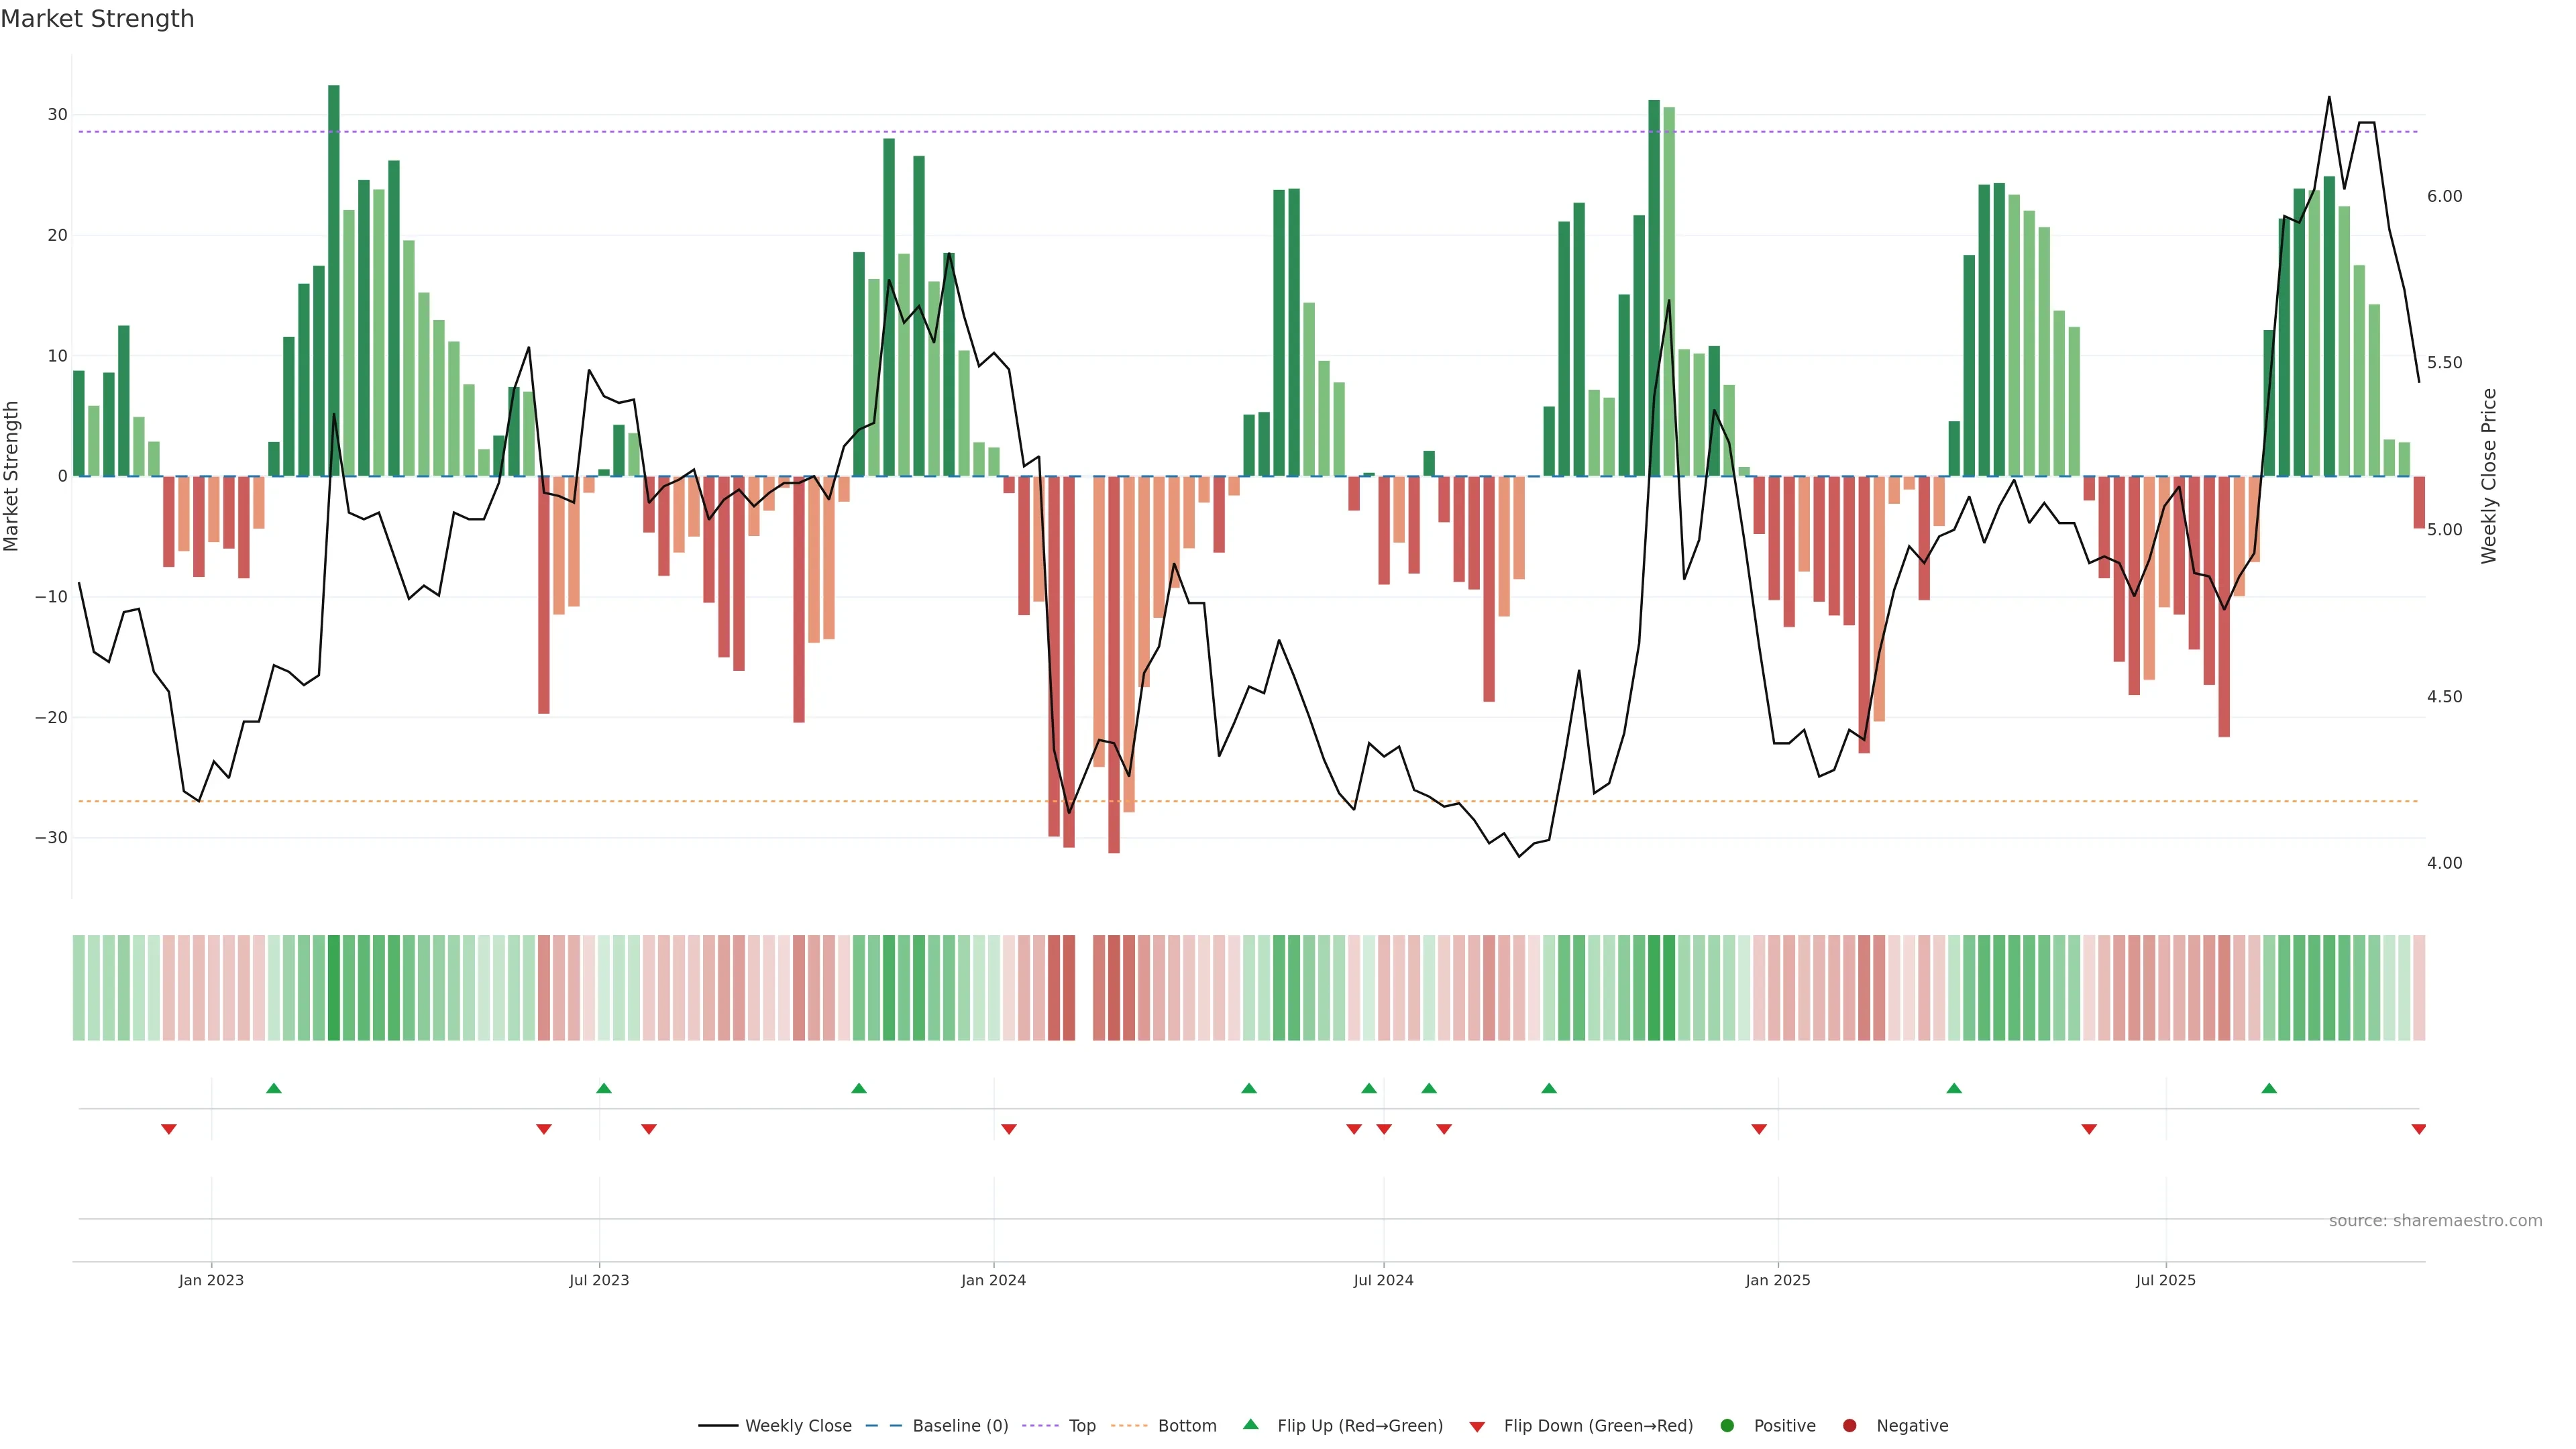This screenshot has height=1449, width=2576.
Task: Click the red flip-down marker at Jan 2024
Action: (x=1009, y=1129)
